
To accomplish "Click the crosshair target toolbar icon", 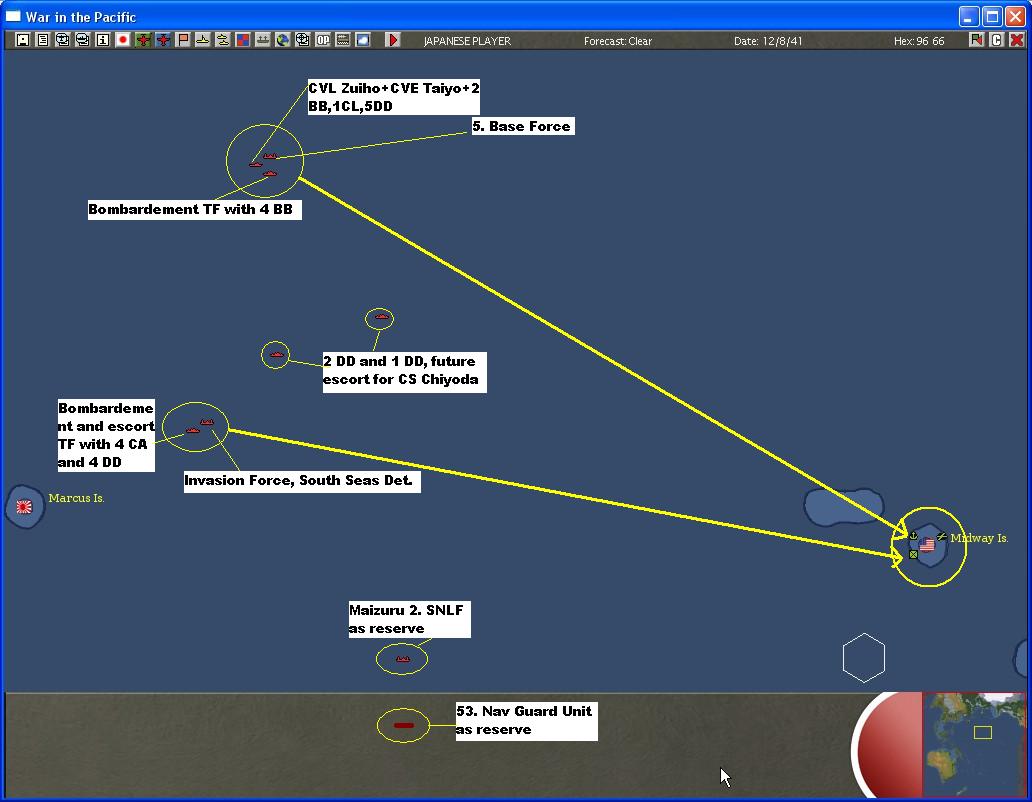I will click(x=303, y=40).
